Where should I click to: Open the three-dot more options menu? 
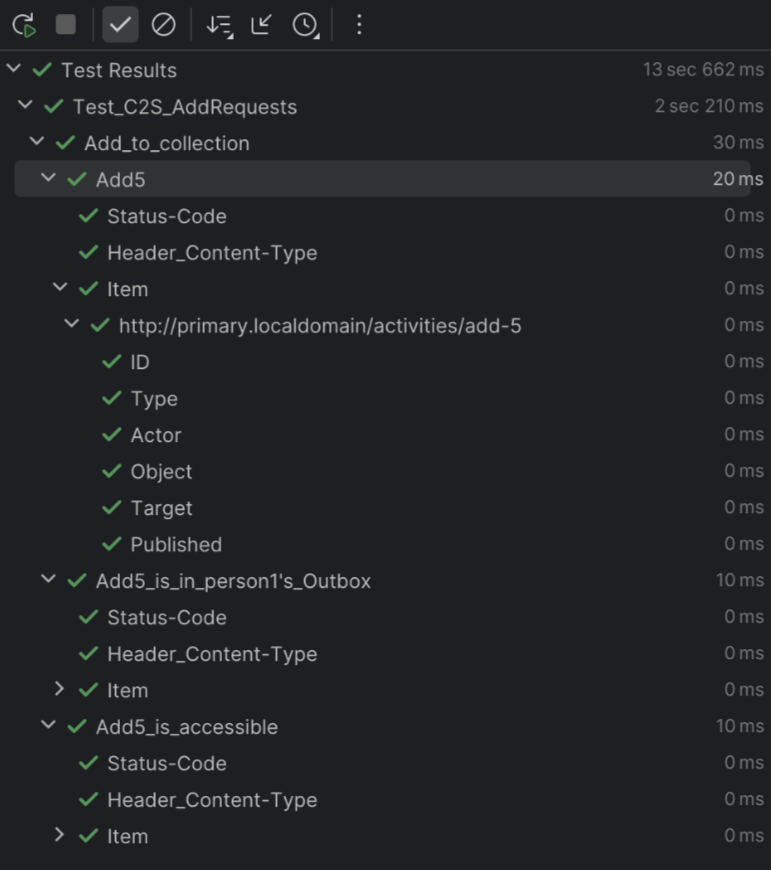point(359,24)
